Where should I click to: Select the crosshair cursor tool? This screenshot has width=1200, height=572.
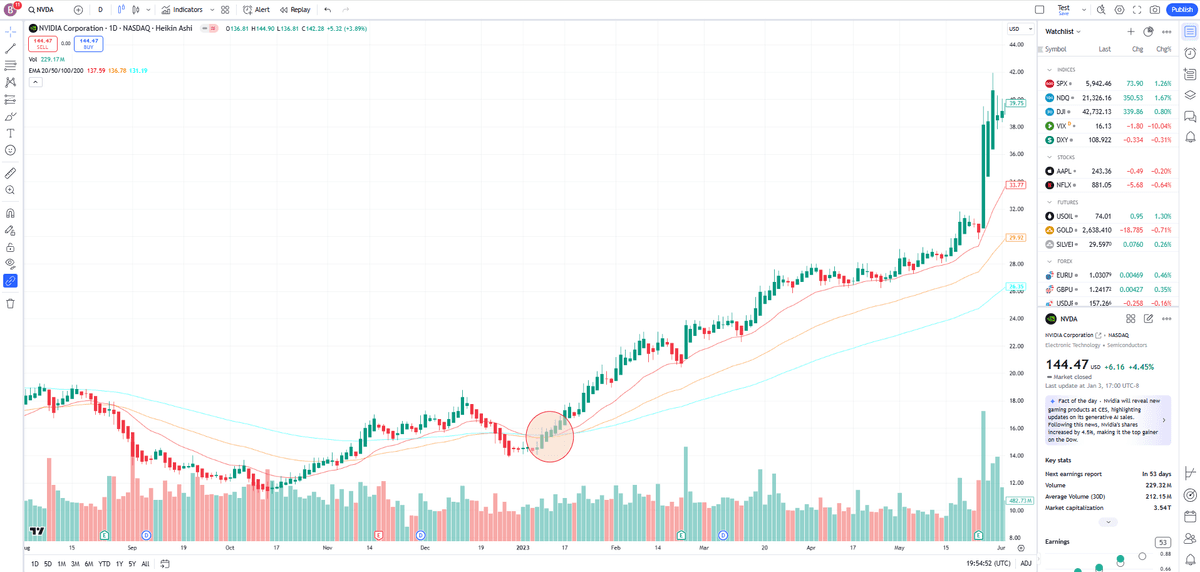(10, 31)
